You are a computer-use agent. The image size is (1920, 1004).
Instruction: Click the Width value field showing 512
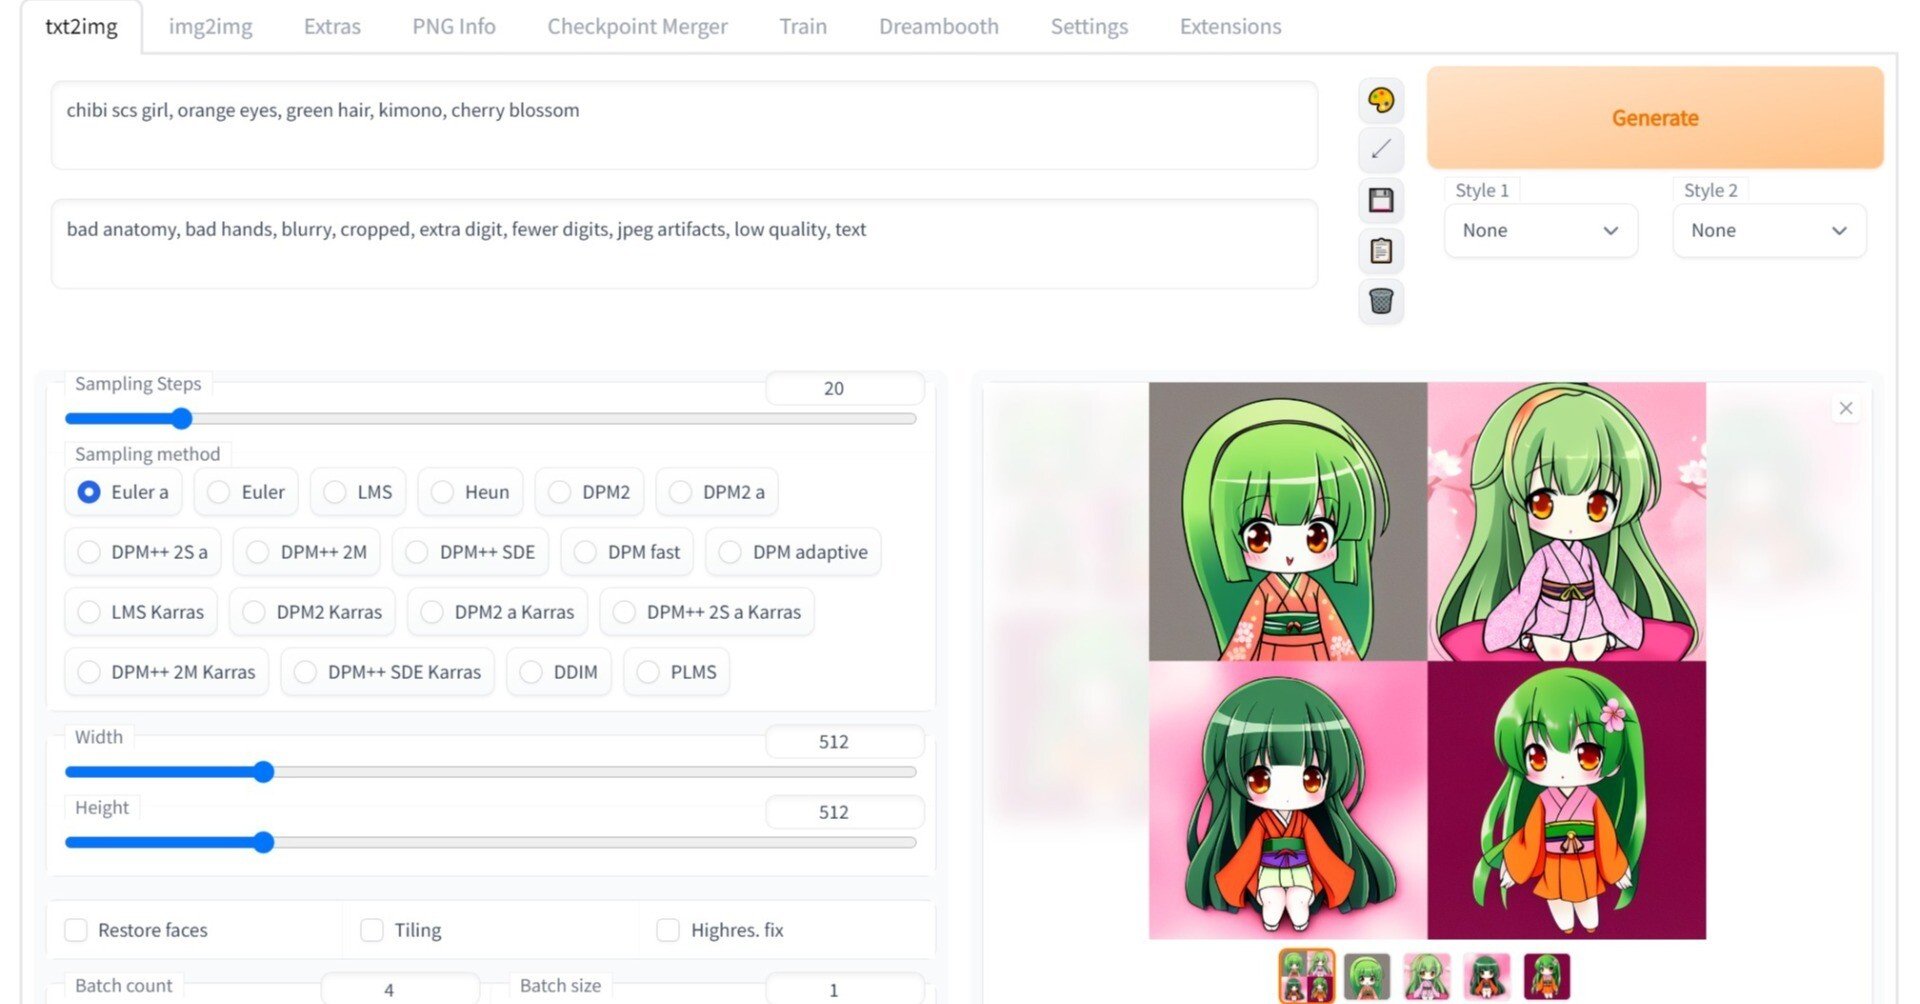pos(844,742)
